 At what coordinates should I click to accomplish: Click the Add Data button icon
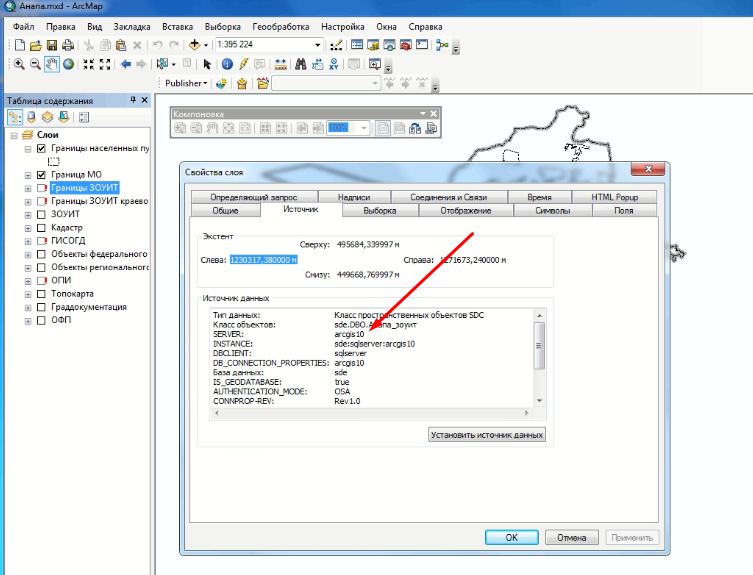(x=193, y=45)
